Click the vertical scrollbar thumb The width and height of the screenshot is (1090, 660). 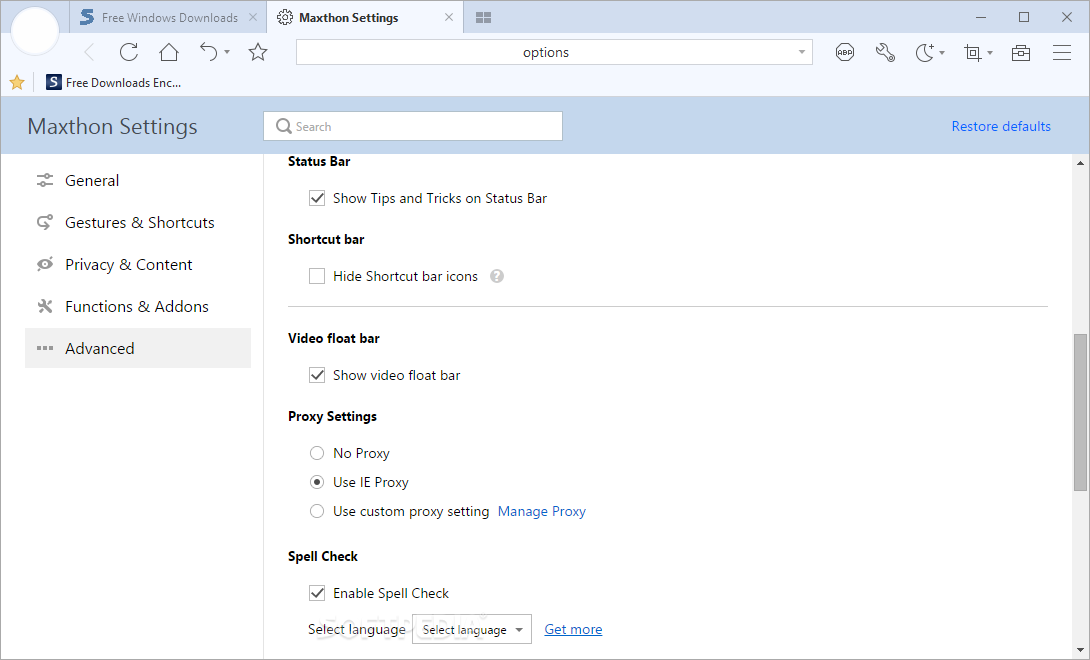point(1080,412)
